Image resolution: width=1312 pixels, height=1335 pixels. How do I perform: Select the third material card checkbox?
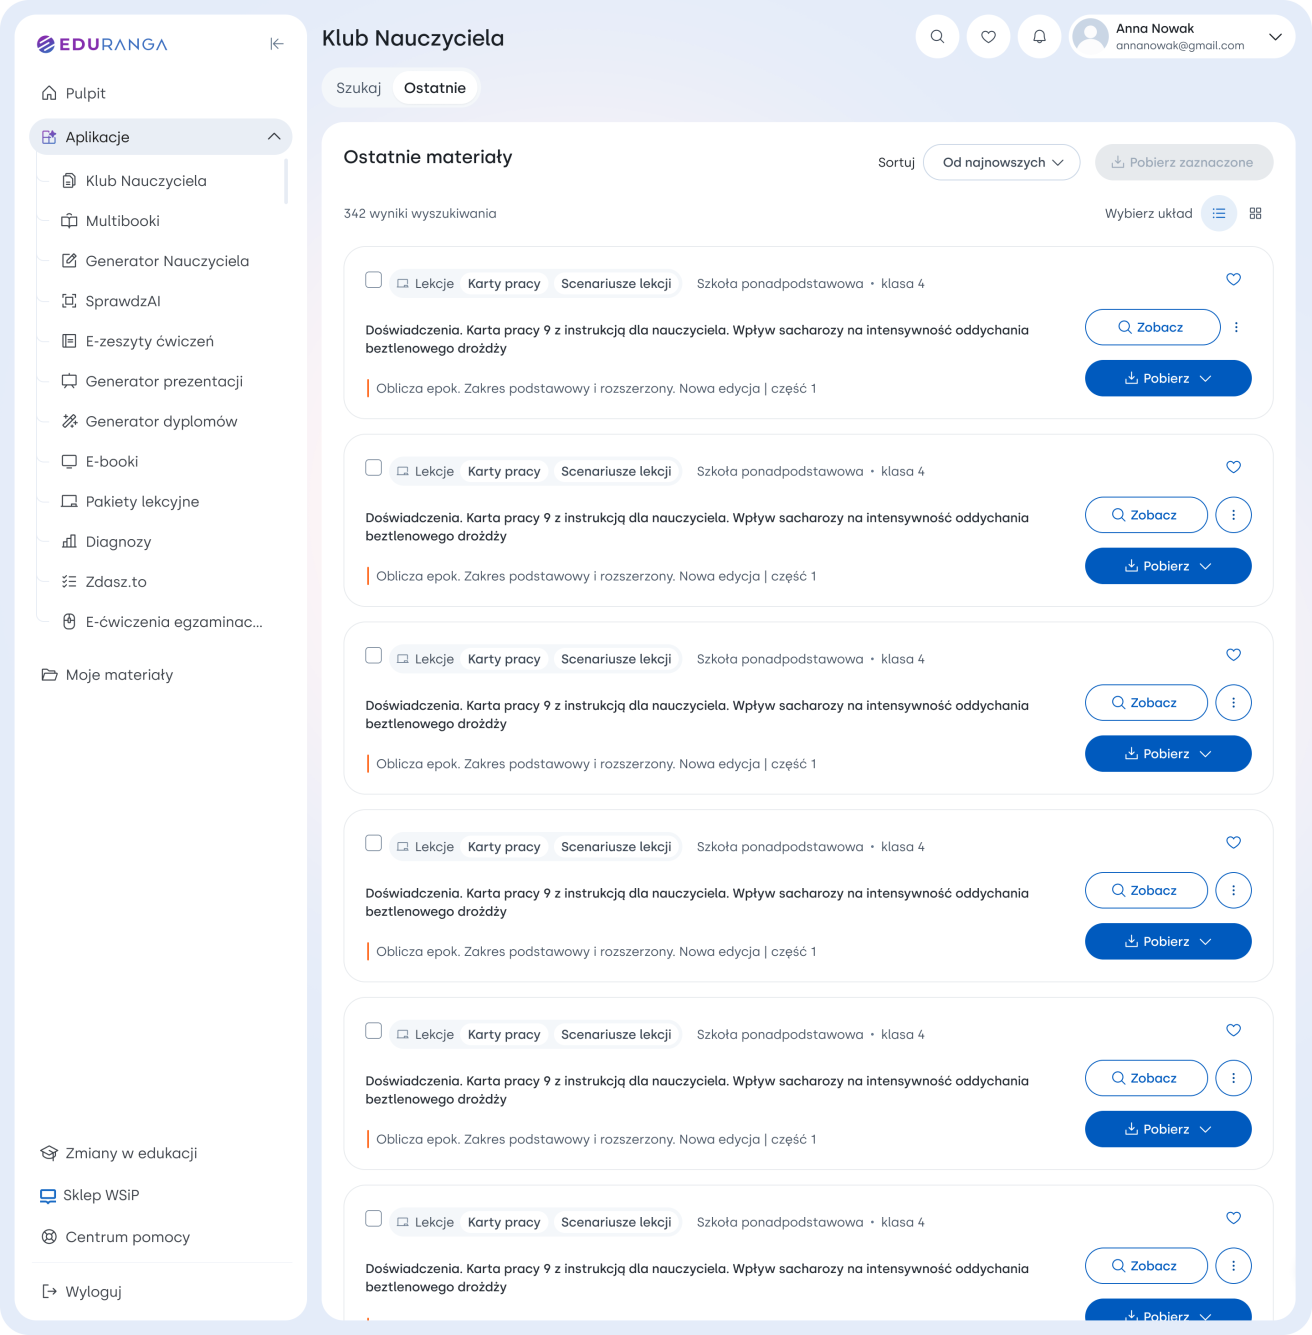(x=374, y=656)
